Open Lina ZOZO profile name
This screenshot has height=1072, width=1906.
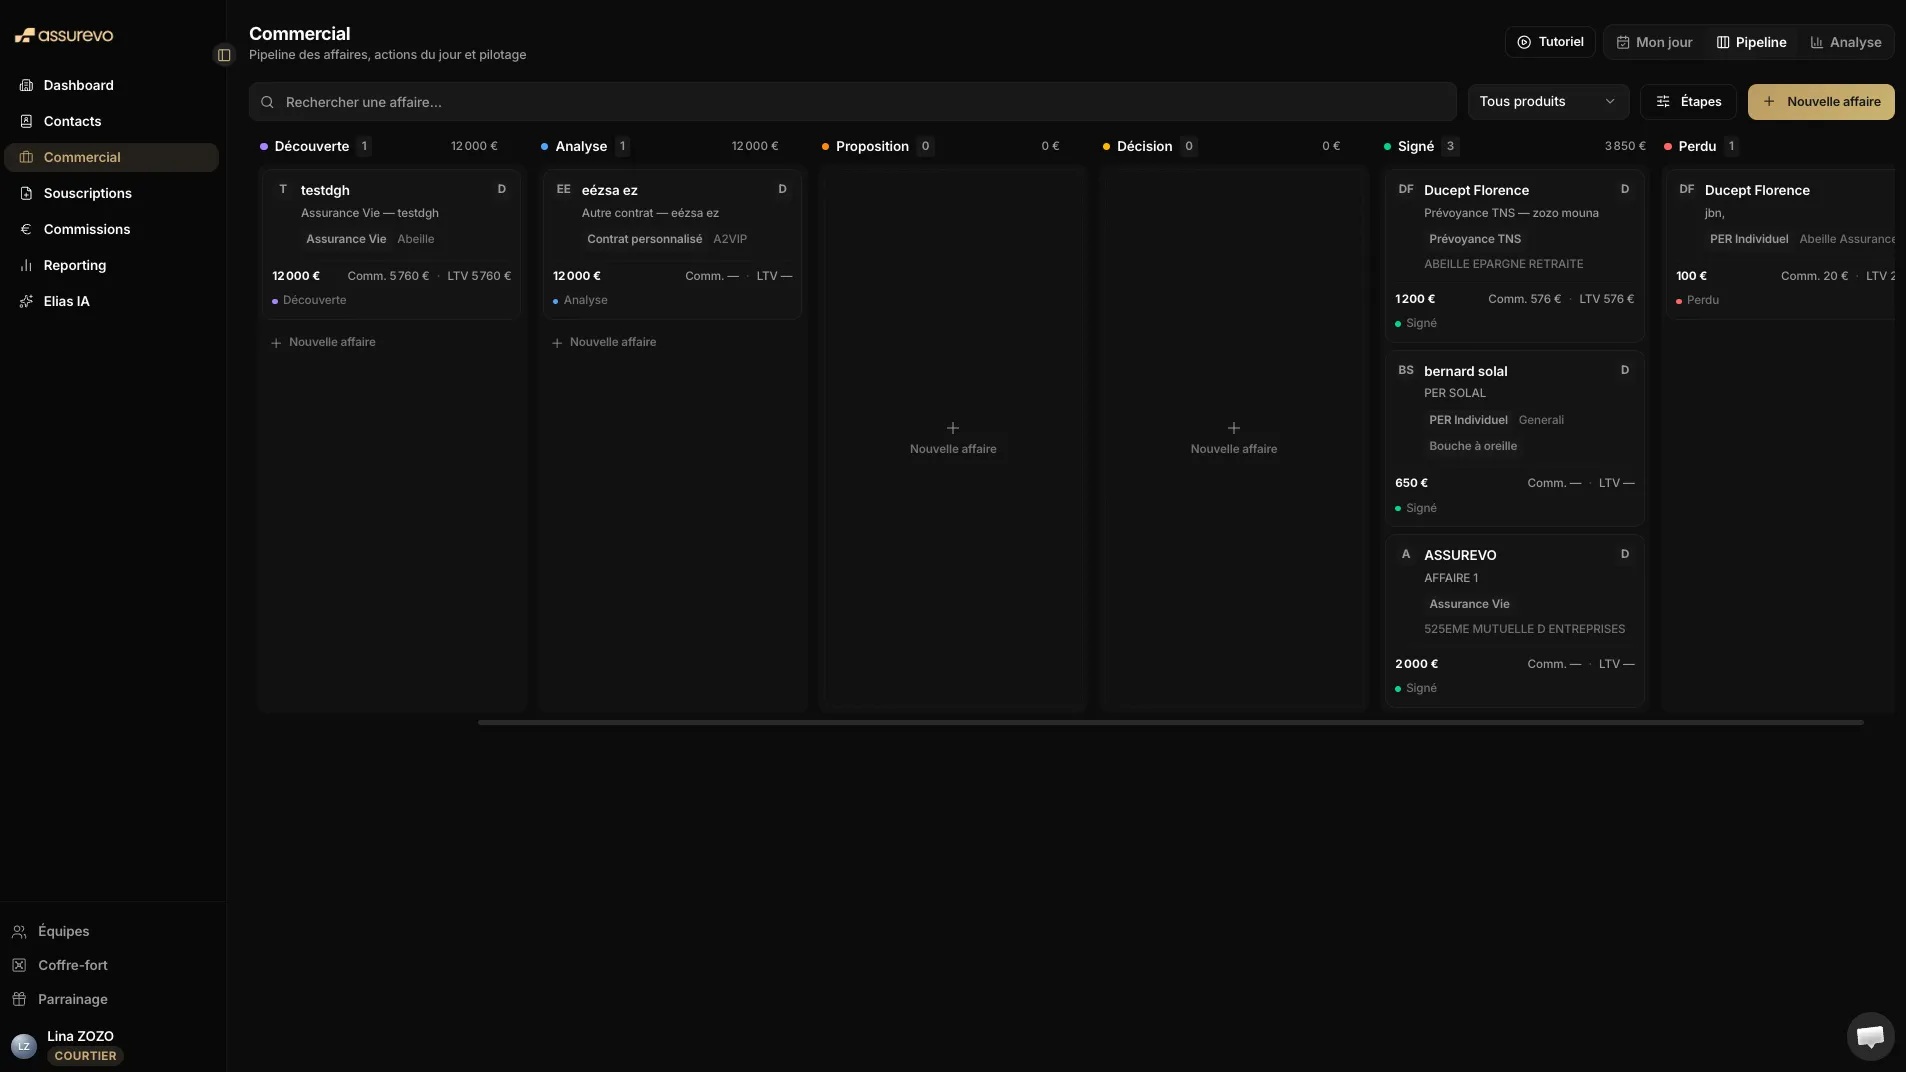coord(80,1036)
